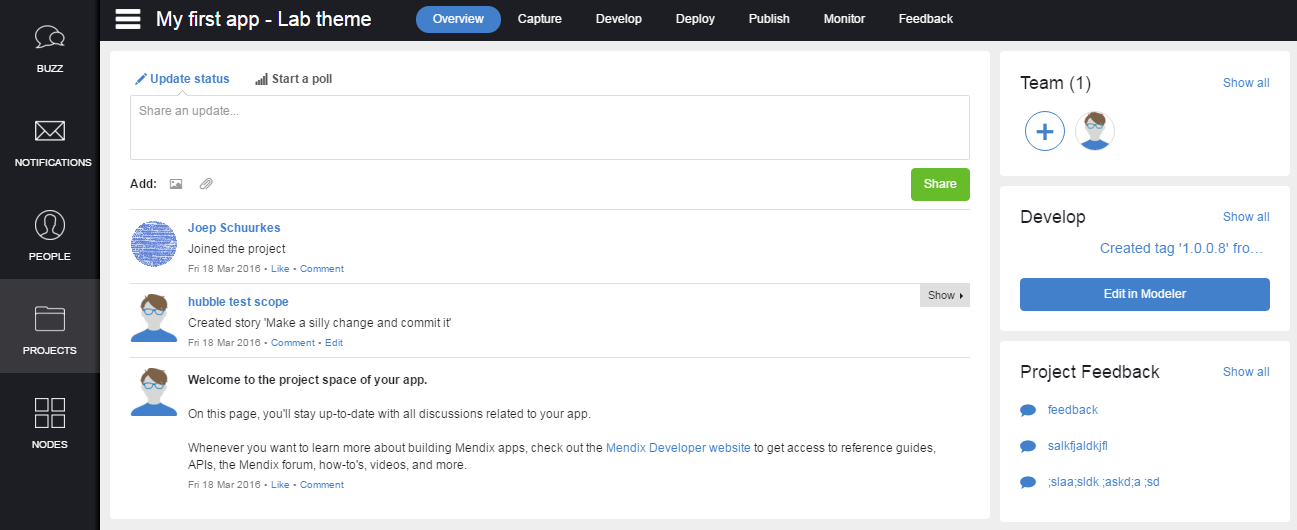Switch to the Capture tab
This screenshot has width=1297, height=530.
539,19
